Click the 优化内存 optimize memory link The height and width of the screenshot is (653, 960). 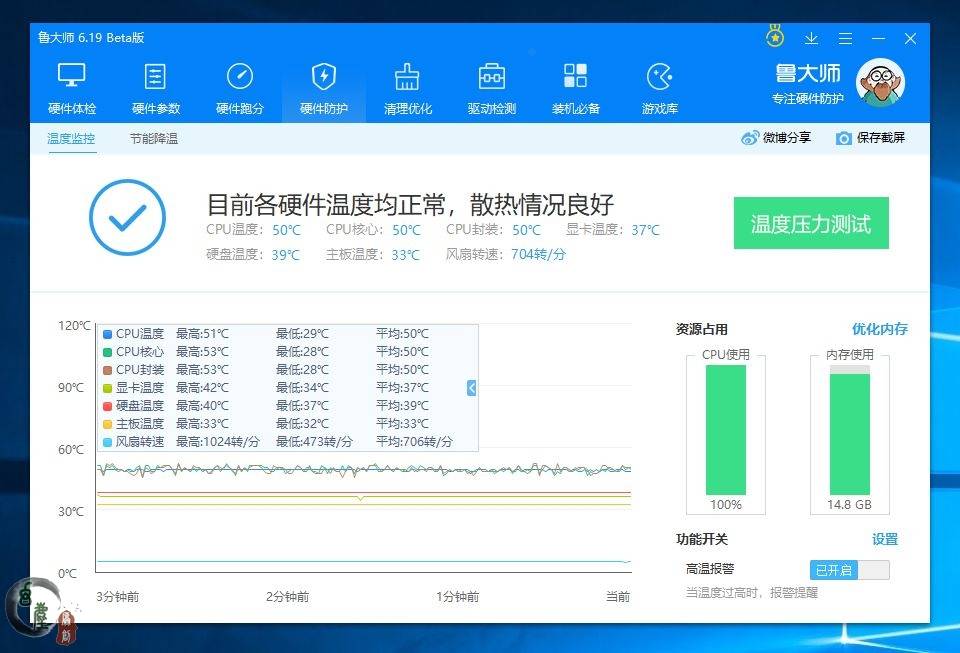coord(879,329)
